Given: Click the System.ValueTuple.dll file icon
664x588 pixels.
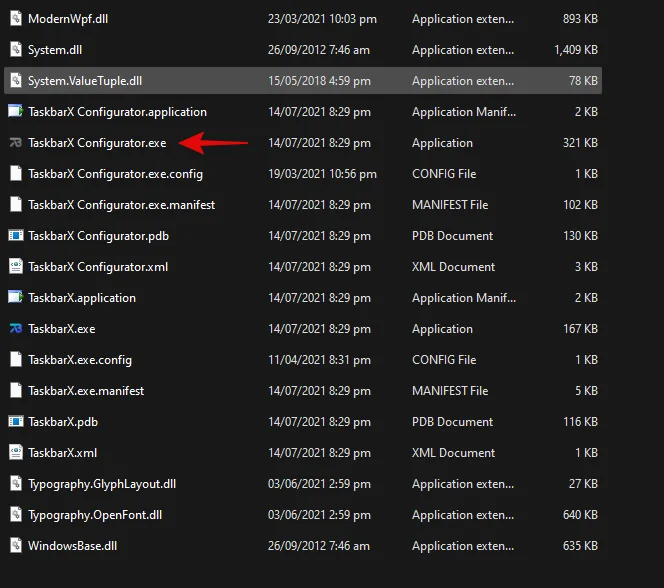Looking at the screenshot, I should pyautogui.click(x=16, y=80).
